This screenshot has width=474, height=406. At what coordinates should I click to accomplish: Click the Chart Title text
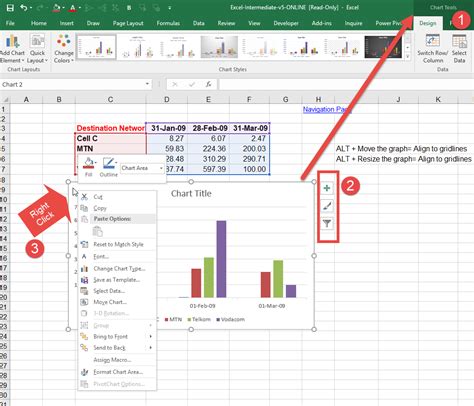191,194
